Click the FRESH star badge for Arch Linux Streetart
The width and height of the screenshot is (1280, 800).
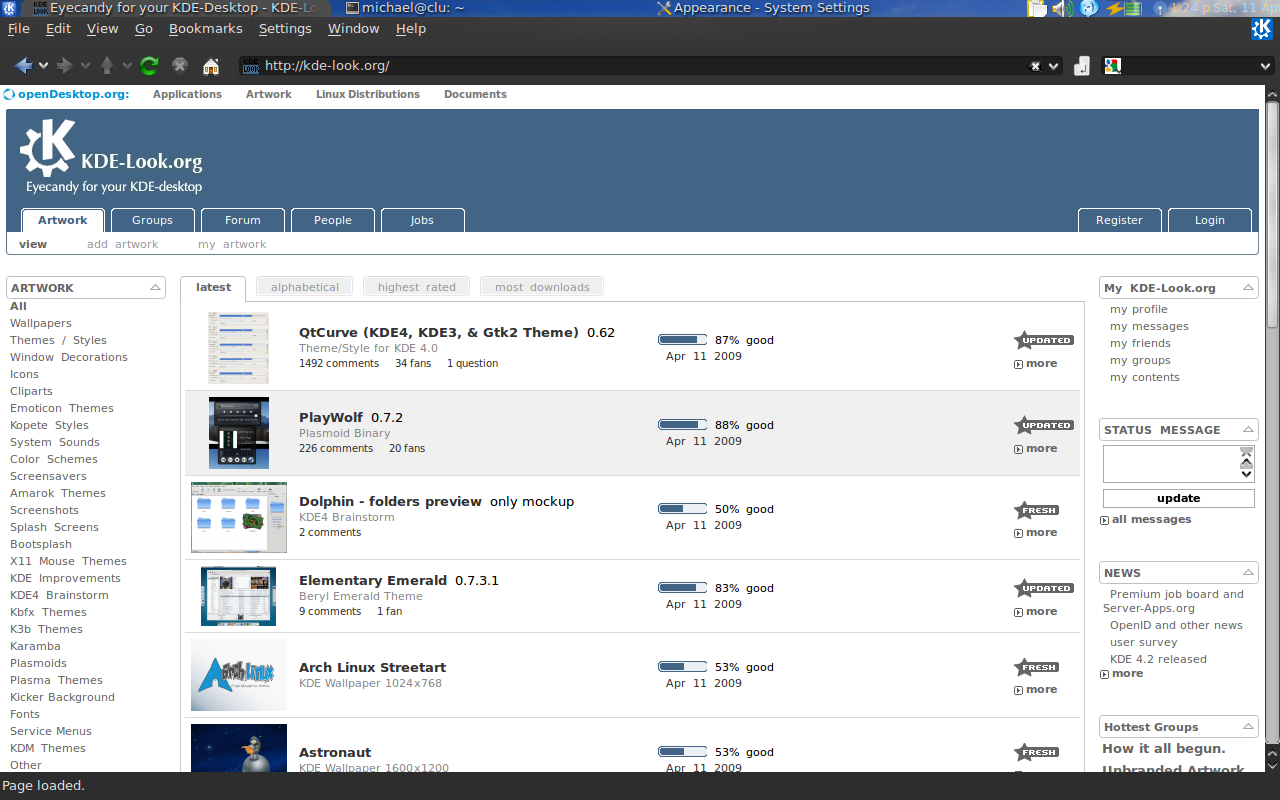coord(1036,667)
